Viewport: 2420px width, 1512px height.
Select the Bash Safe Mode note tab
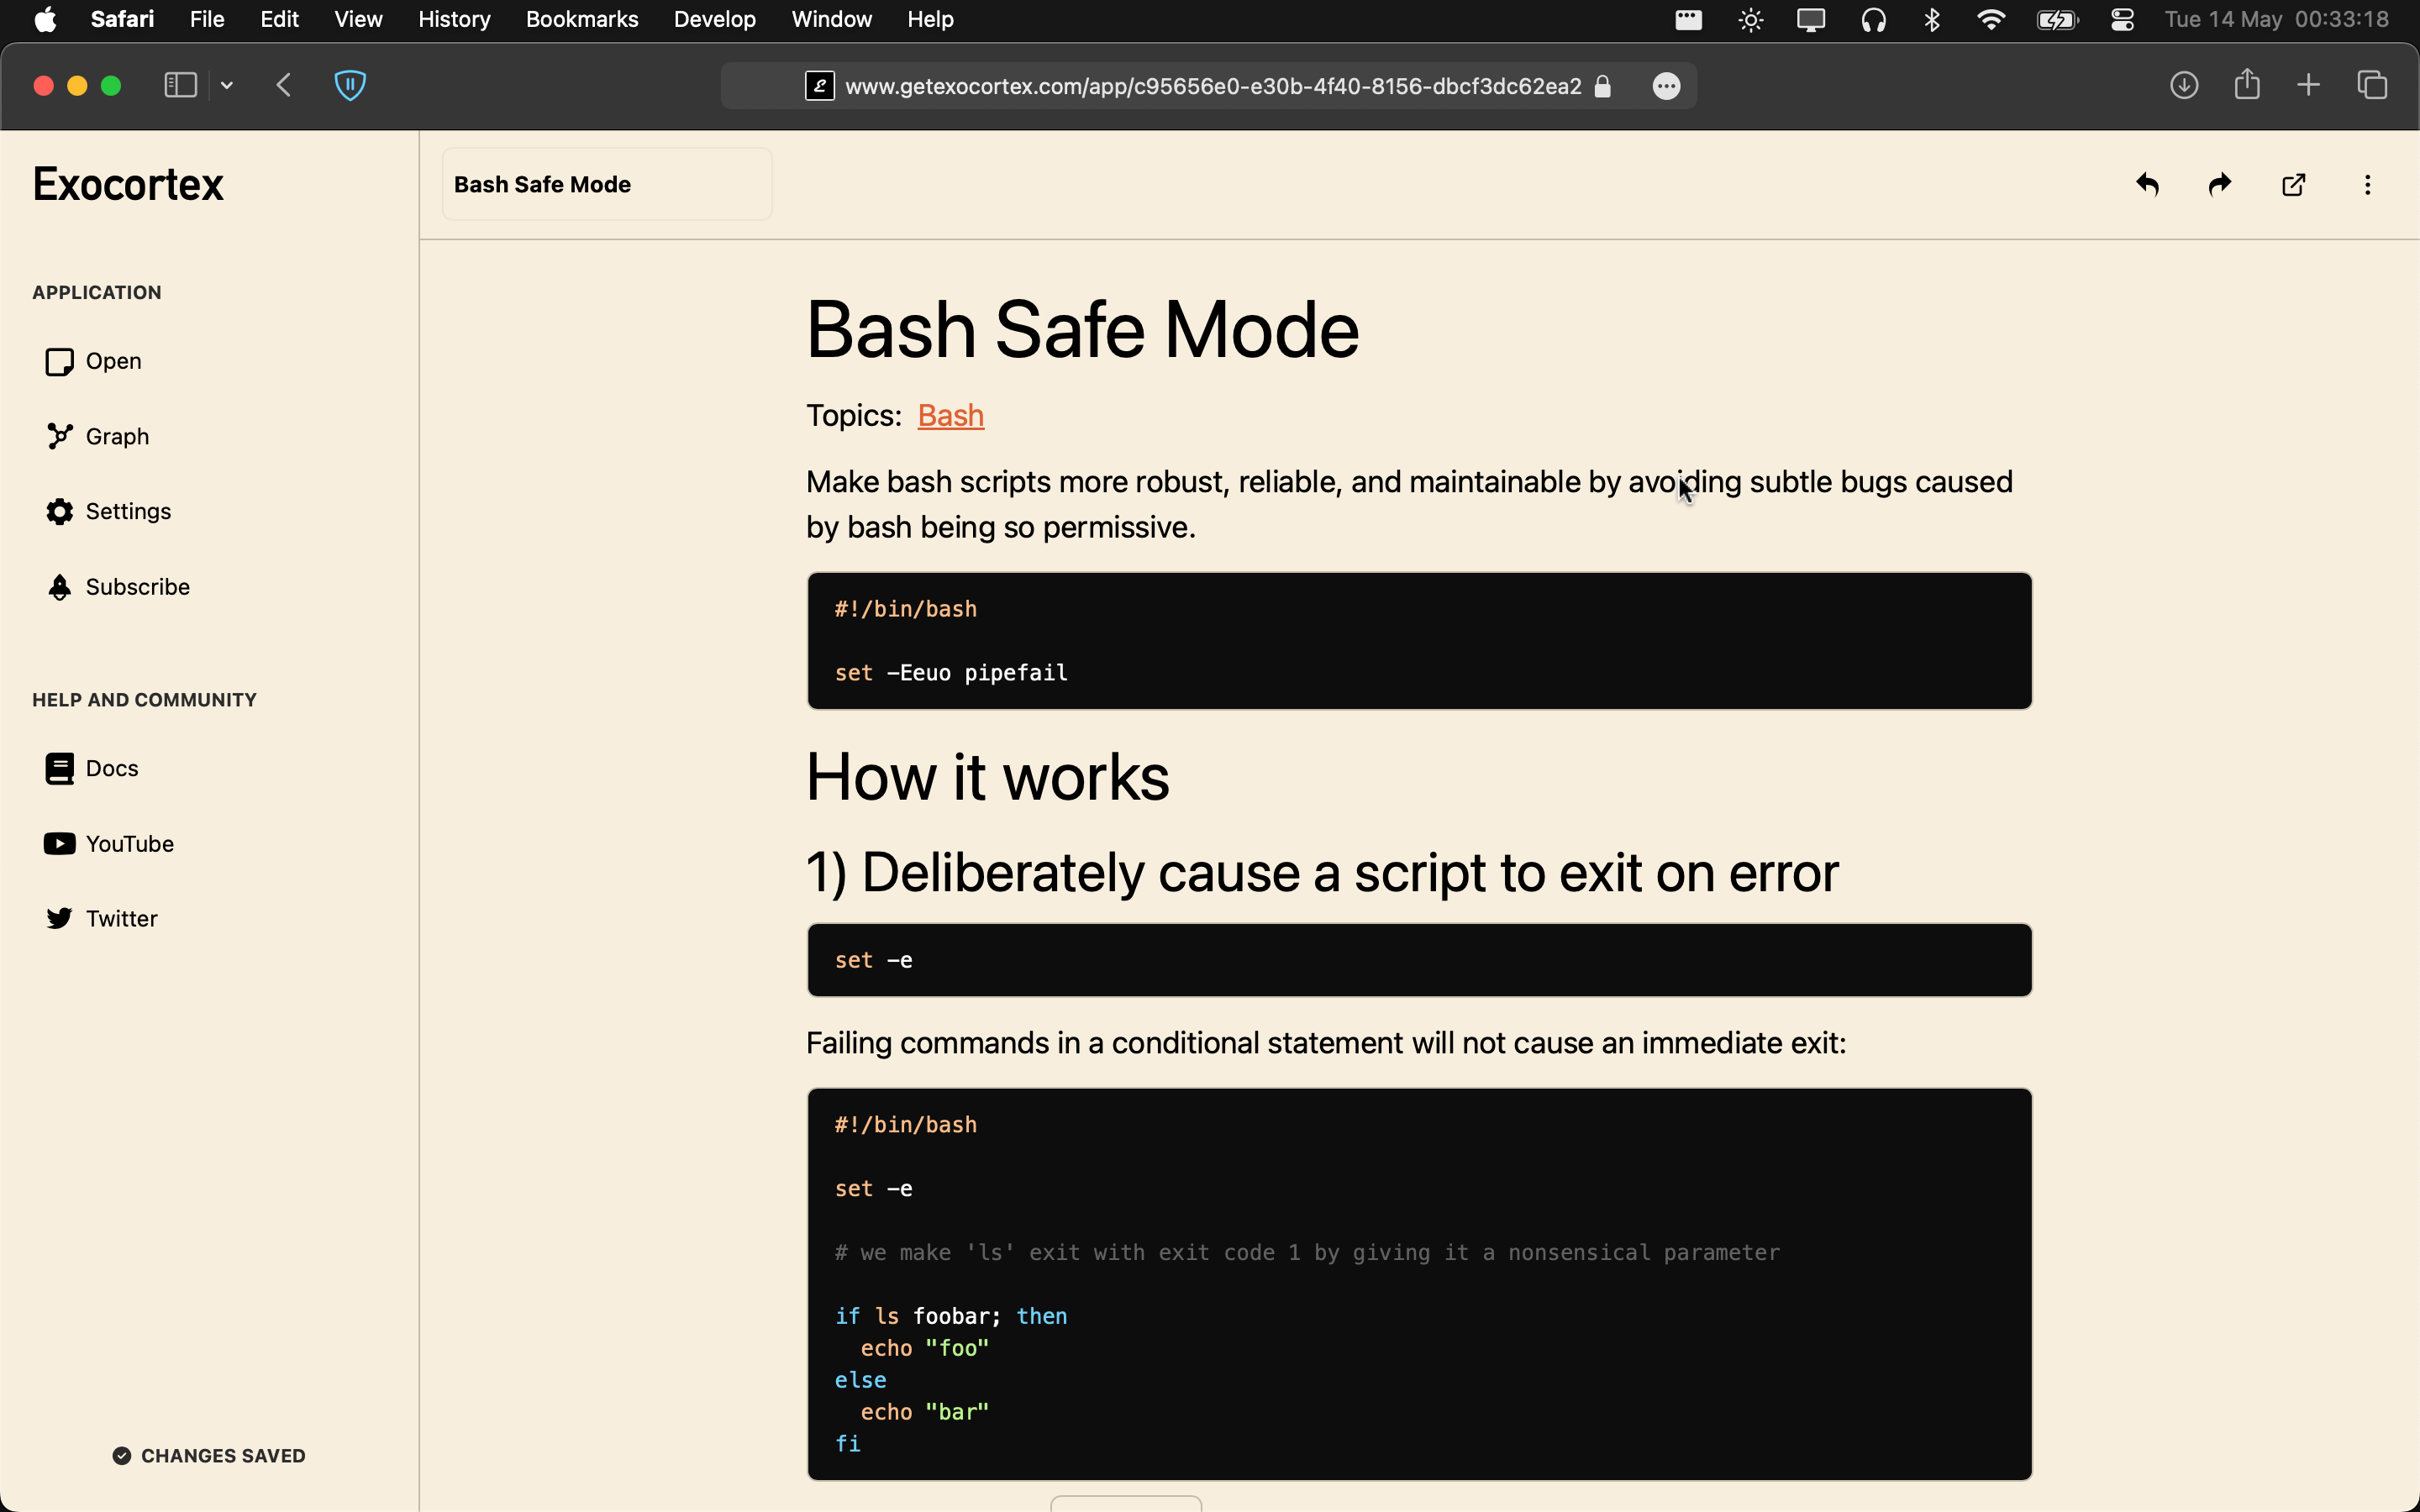tap(607, 184)
